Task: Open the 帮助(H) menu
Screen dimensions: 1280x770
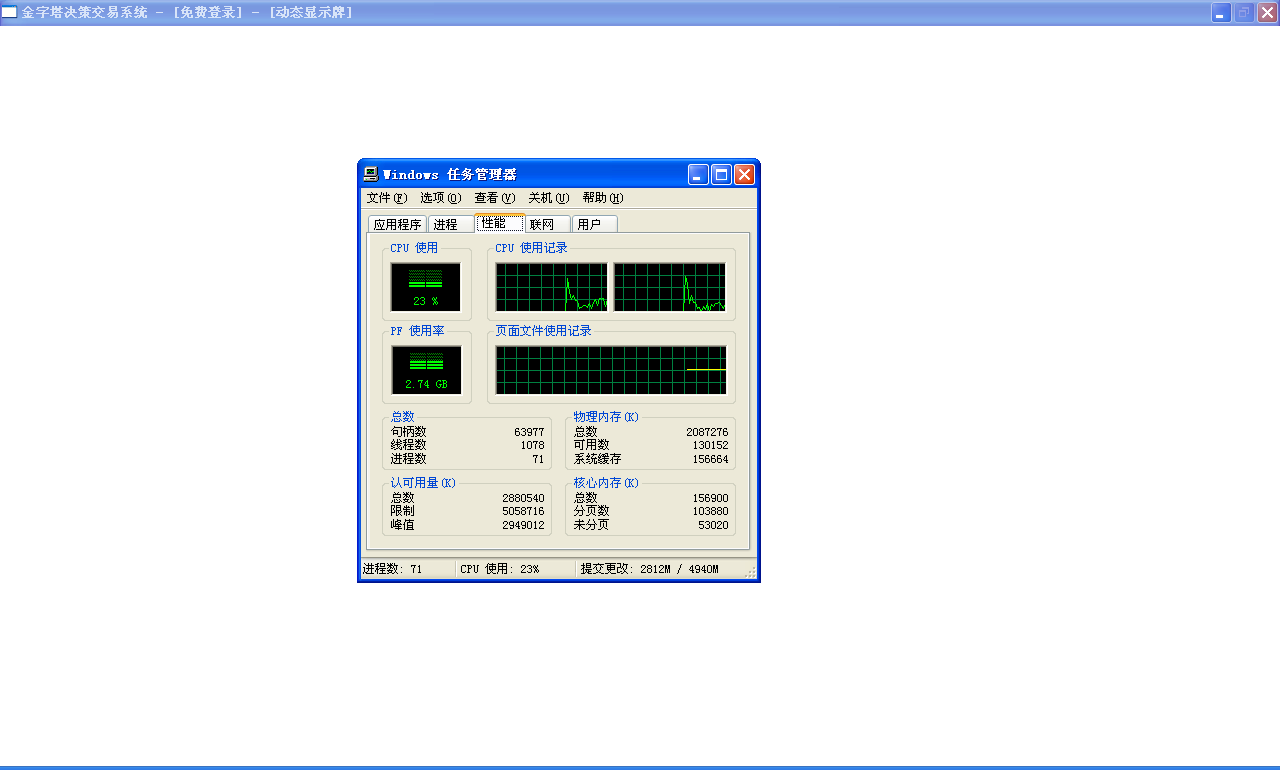Action: [x=603, y=198]
